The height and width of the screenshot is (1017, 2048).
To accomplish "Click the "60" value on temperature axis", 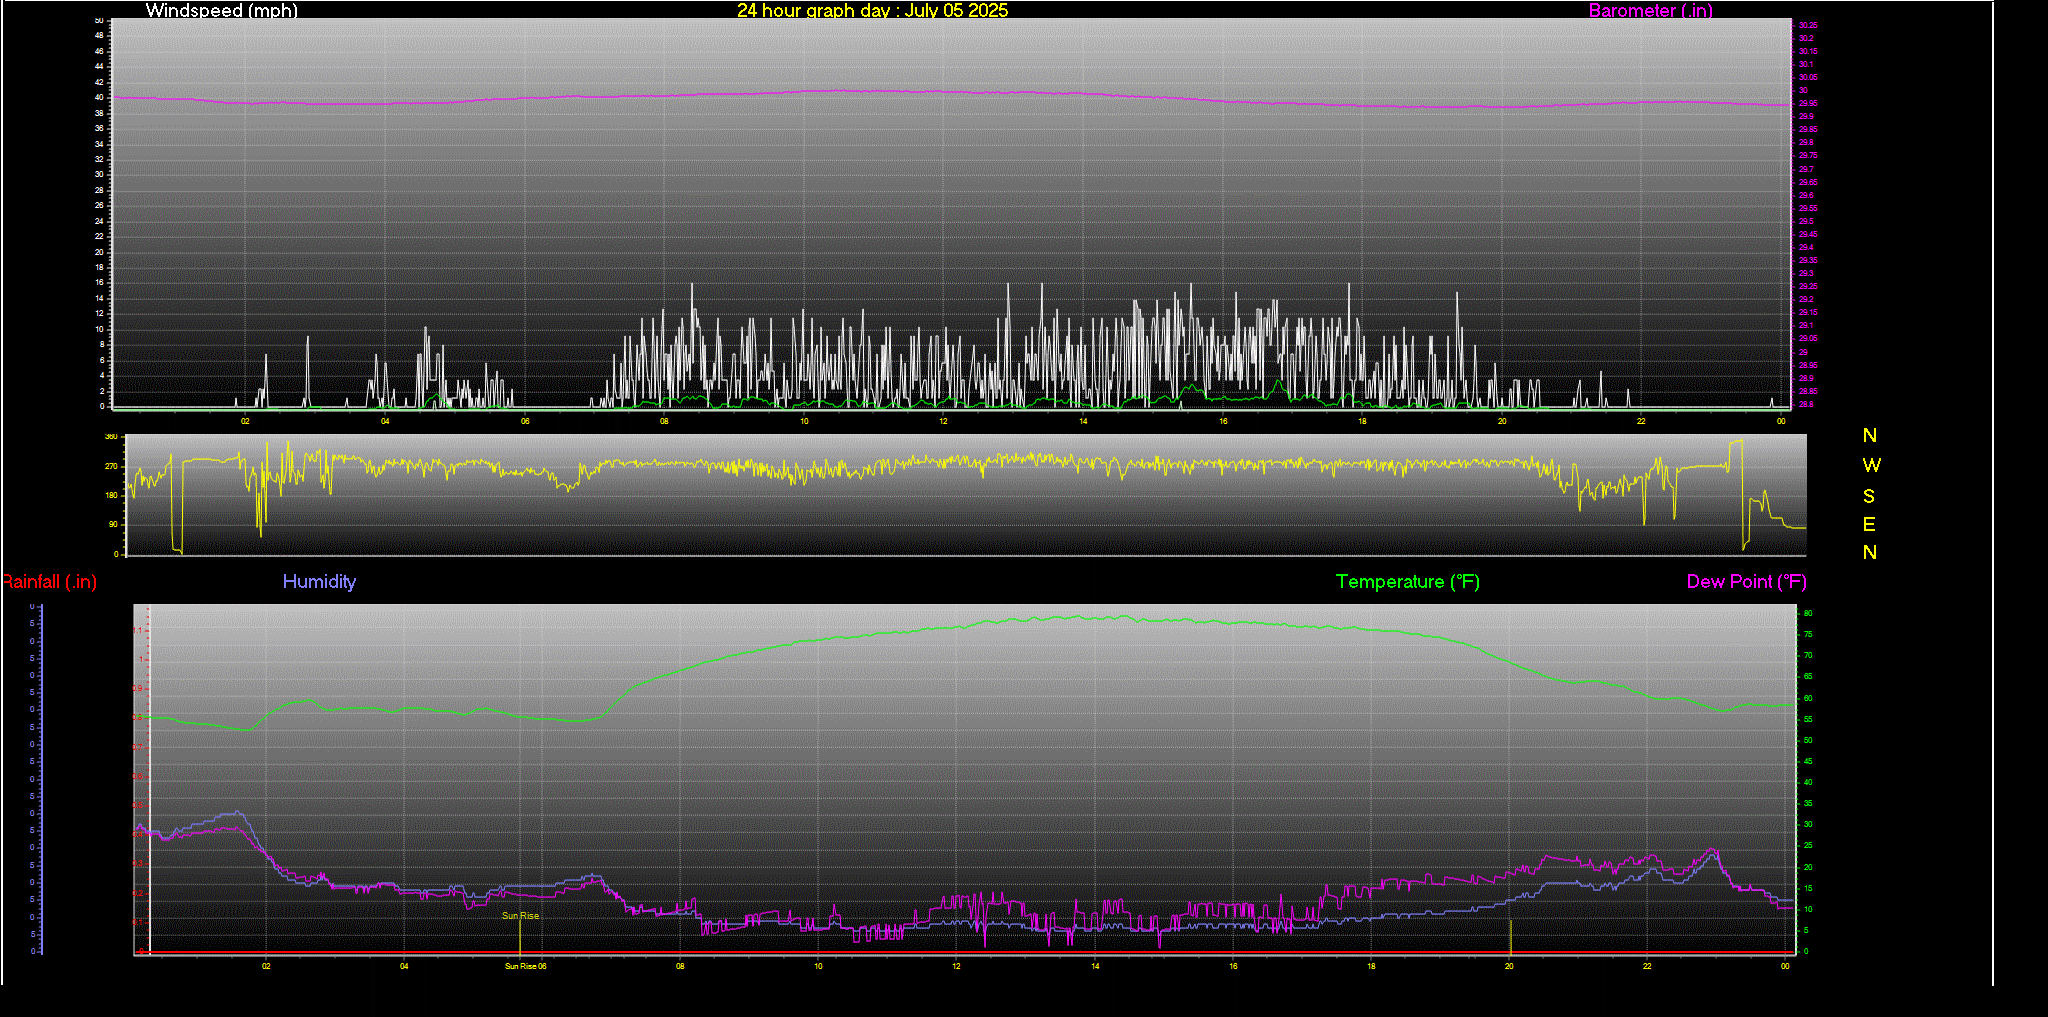I will pyautogui.click(x=1808, y=698).
